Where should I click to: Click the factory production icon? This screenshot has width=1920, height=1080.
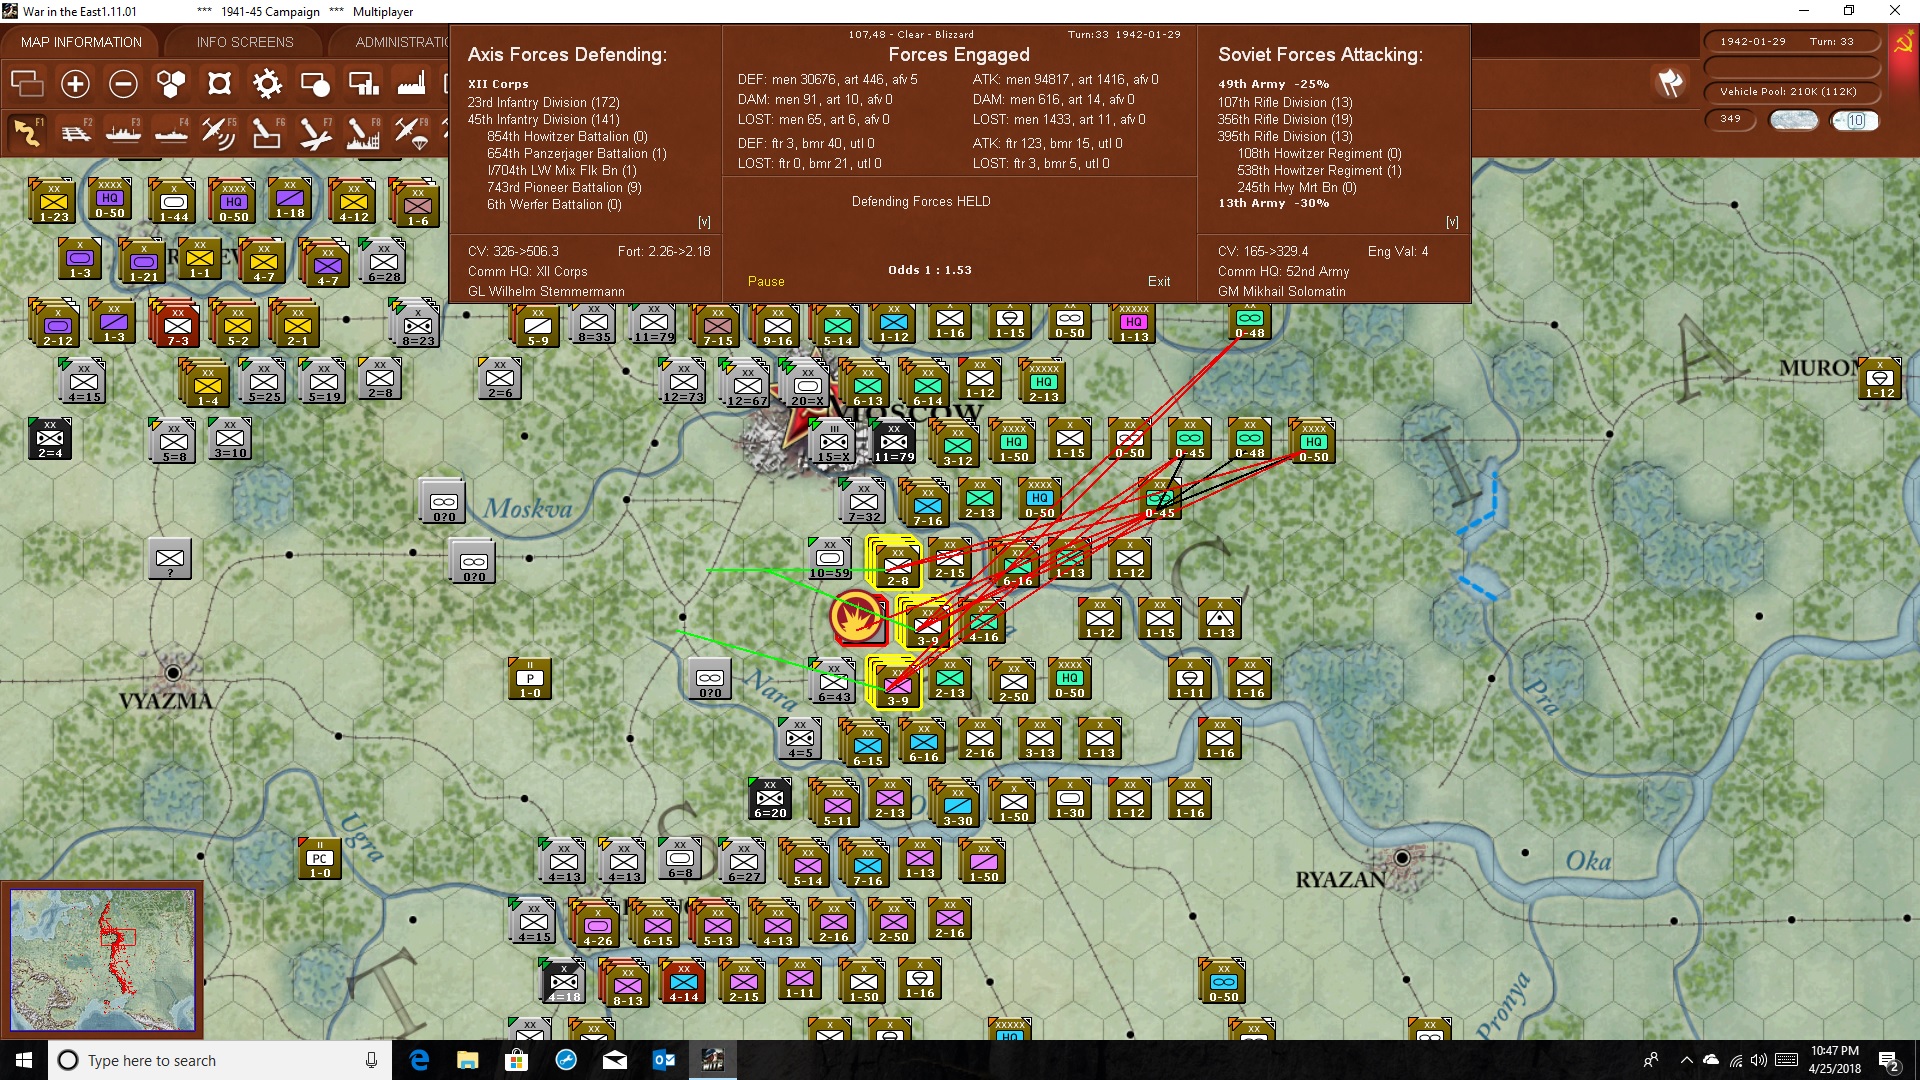[x=411, y=84]
